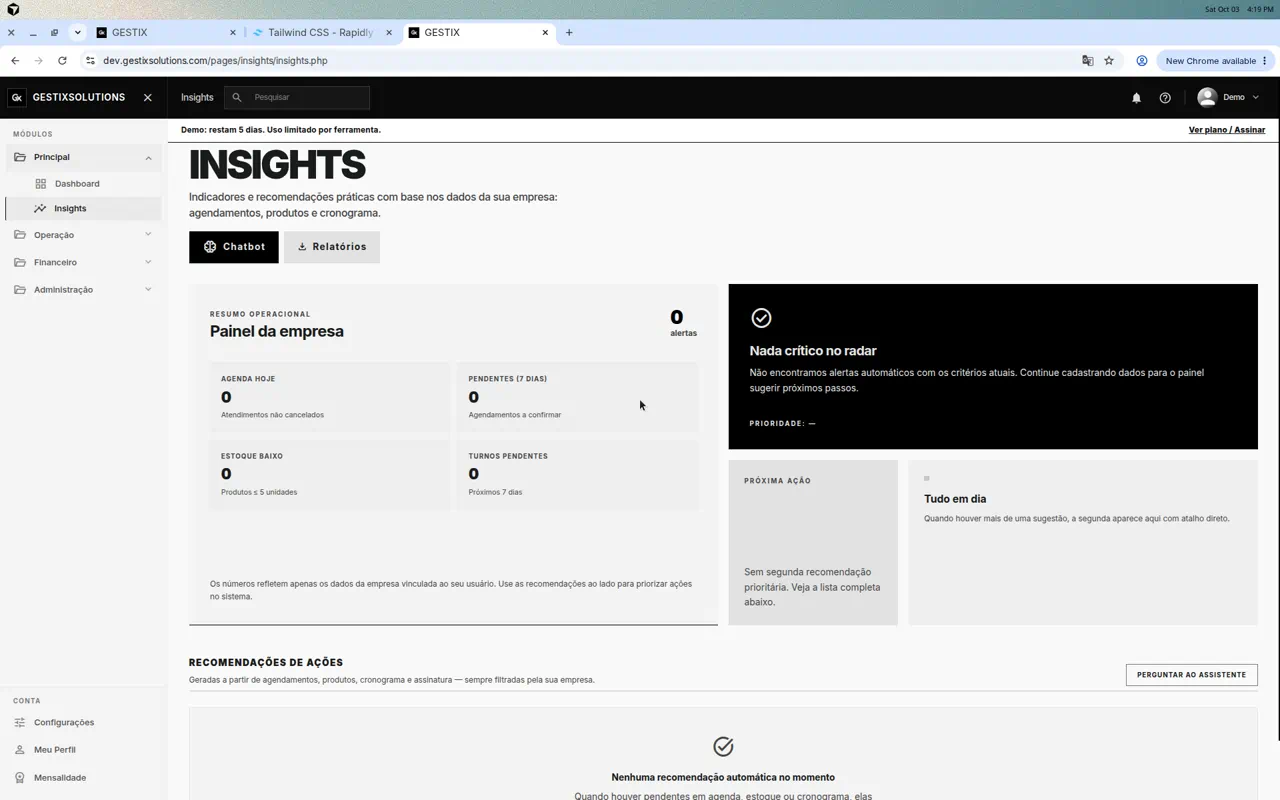Image resolution: width=1280 pixels, height=800 pixels.
Task: Go back in browser history
Action: tap(15, 61)
